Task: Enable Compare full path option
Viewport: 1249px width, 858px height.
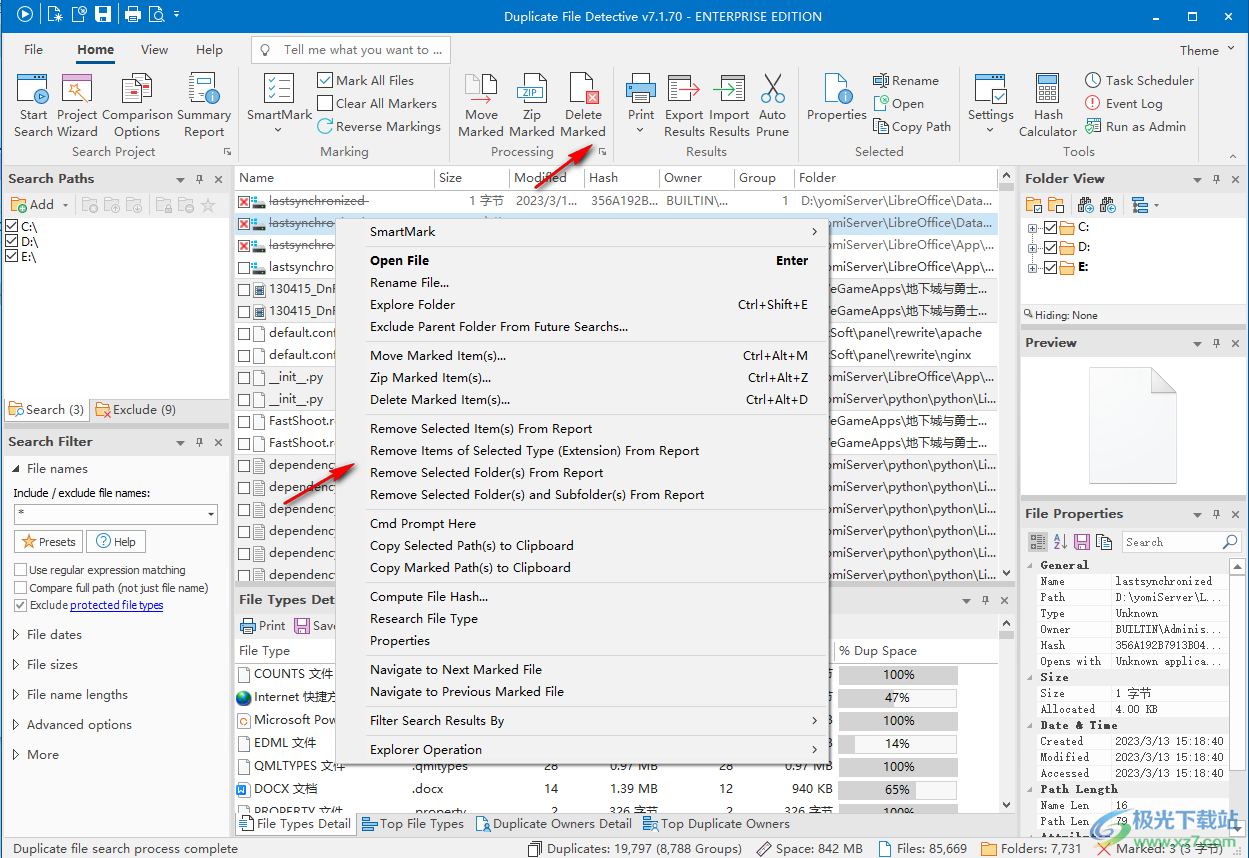Action: coord(20,588)
